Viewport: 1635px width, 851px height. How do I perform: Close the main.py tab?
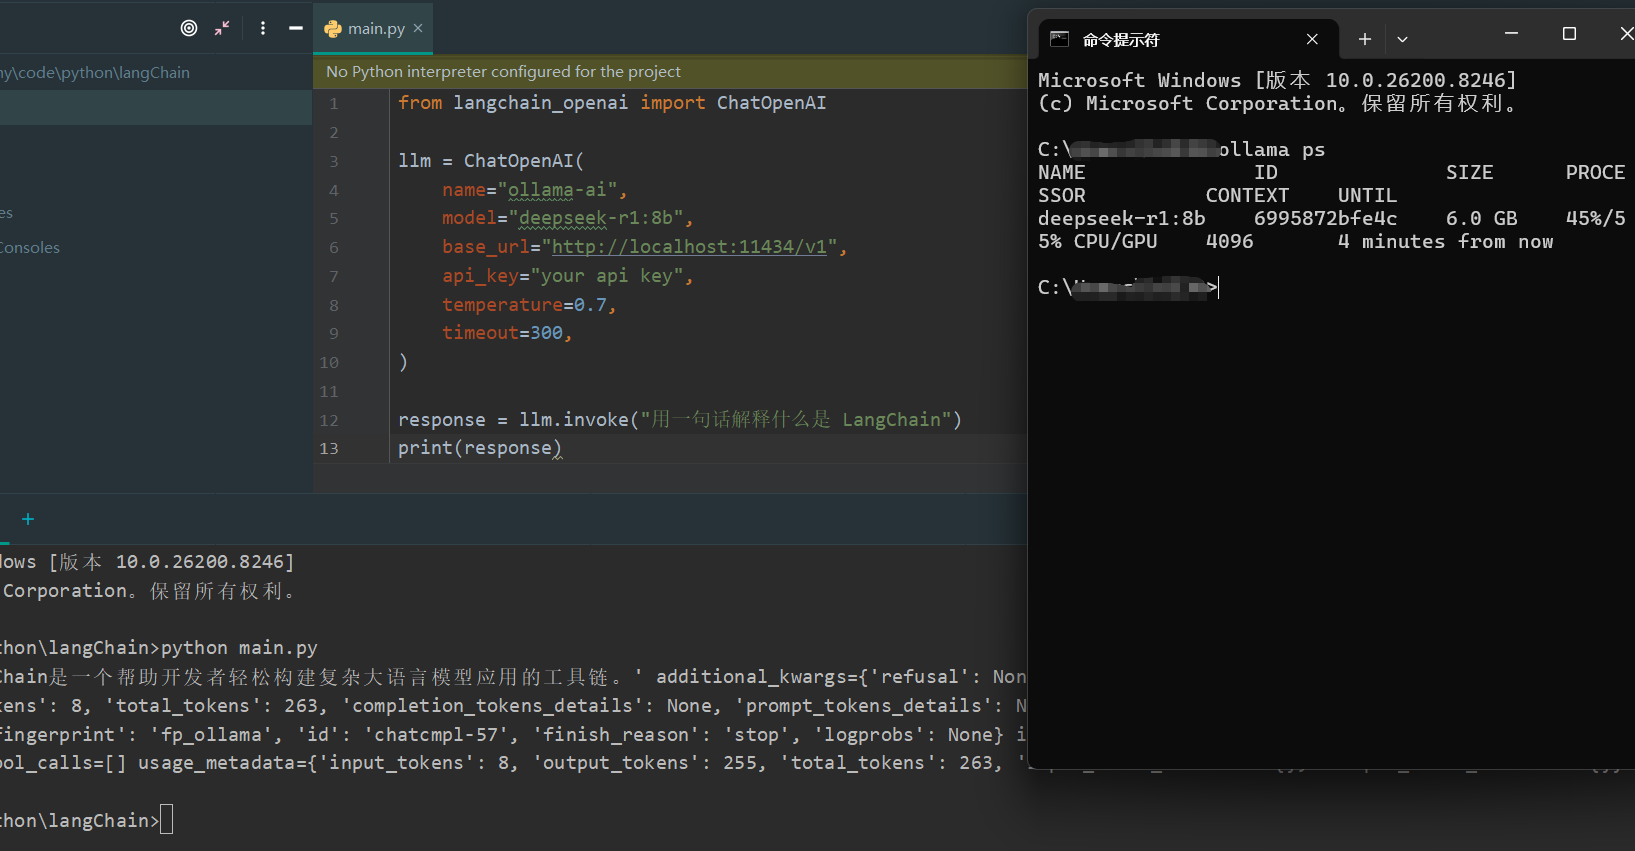coord(418,28)
